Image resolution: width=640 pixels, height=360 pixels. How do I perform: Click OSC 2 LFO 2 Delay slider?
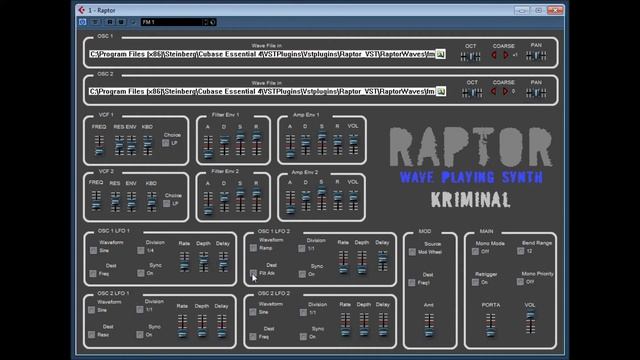click(383, 324)
